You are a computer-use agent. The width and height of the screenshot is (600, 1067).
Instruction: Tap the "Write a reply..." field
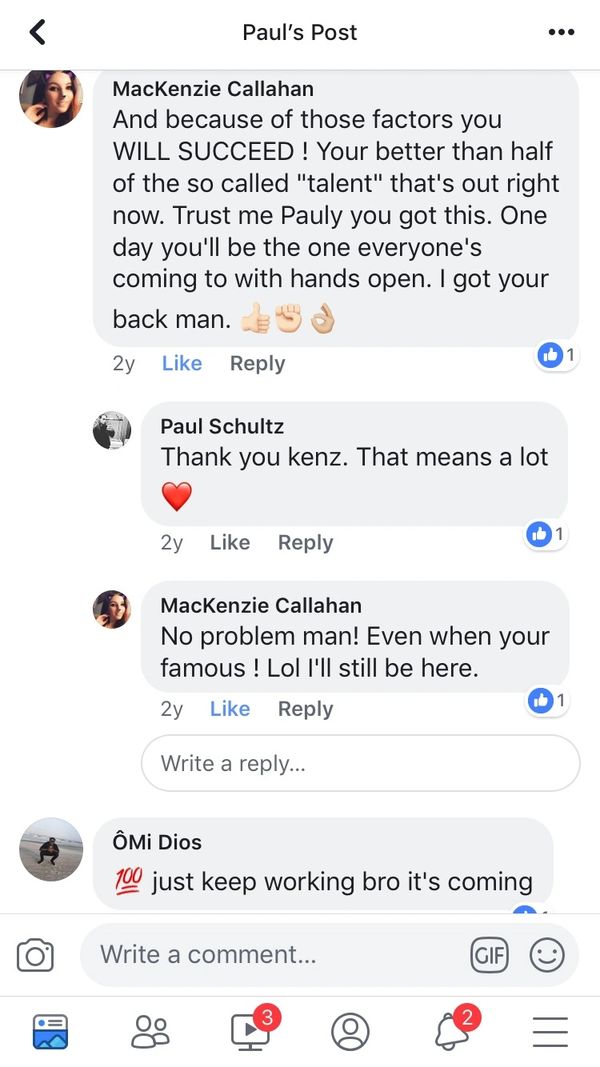(360, 764)
